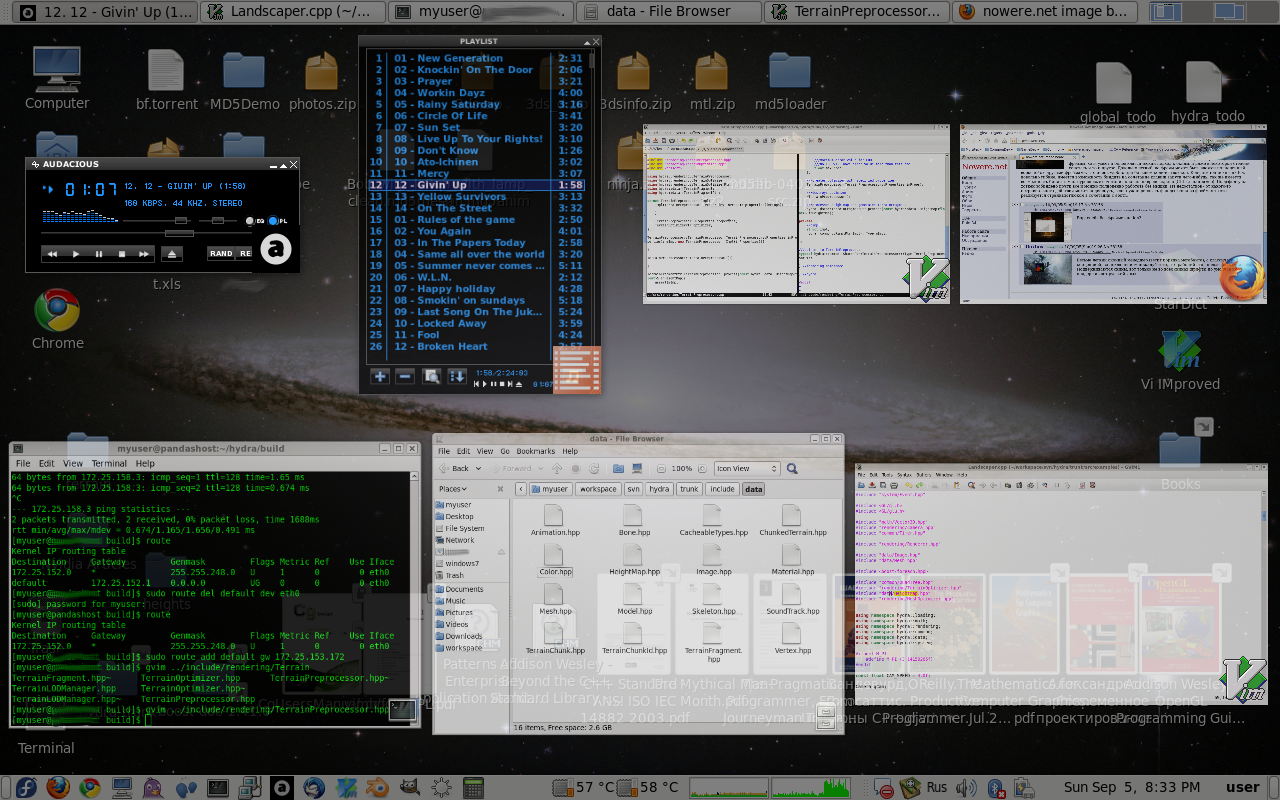Click the Up folder arrow in File Browser
Viewport: 1280px width, 800px height.
click(x=557, y=468)
